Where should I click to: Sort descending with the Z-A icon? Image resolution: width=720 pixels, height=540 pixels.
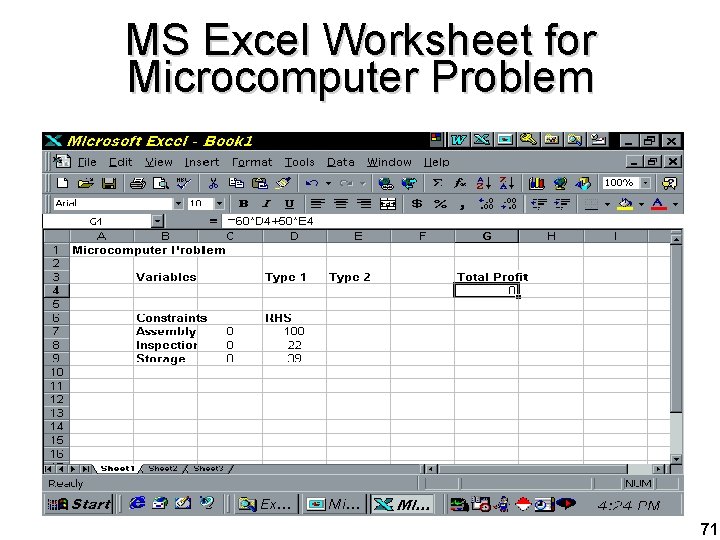click(506, 183)
